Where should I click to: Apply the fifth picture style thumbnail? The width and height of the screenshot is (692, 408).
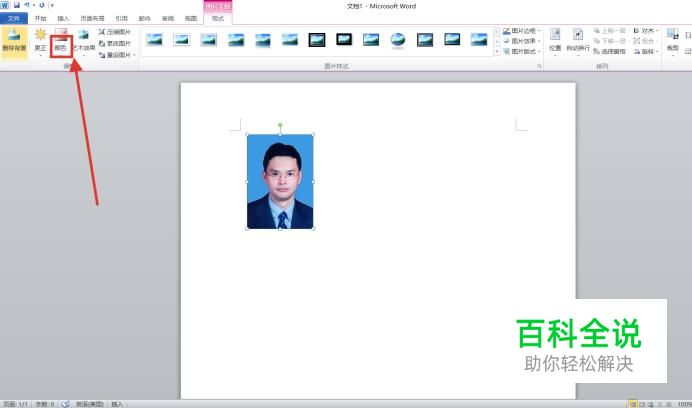[x=263, y=40]
